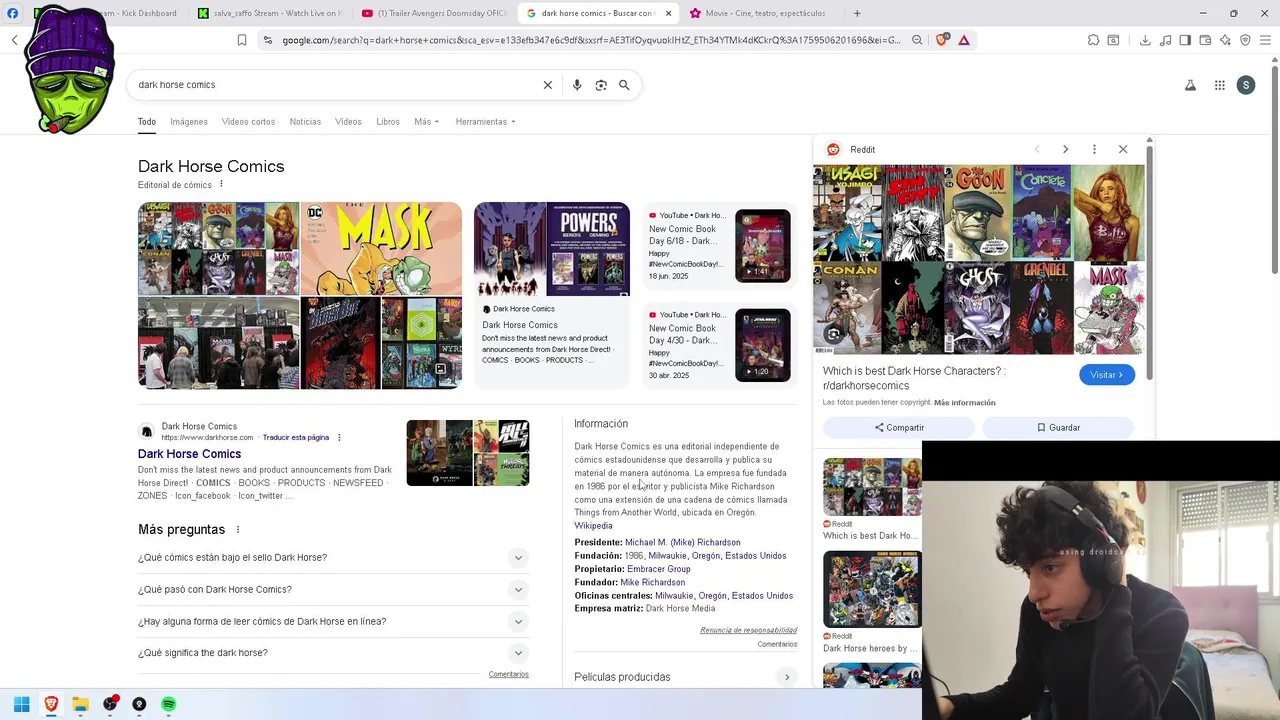
Task: Open Brave VPN shield icon
Action: (1245, 40)
